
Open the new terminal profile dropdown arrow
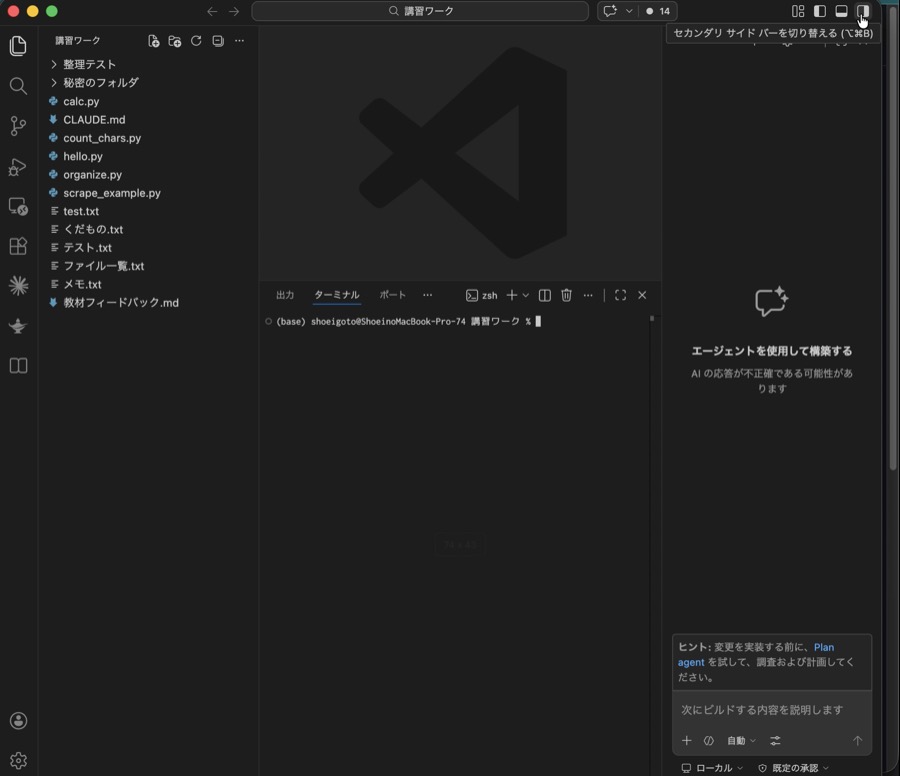pos(525,295)
